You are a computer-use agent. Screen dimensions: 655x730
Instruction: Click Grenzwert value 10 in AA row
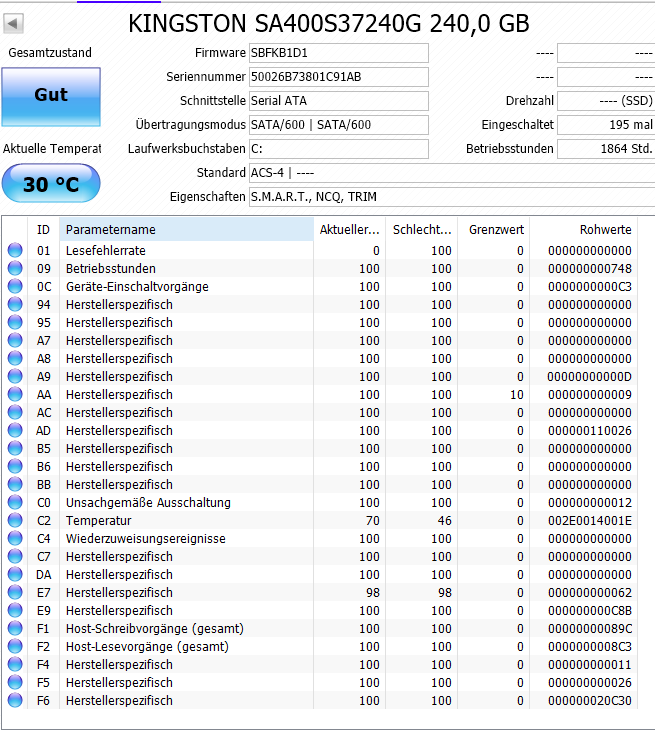coord(517,395)
